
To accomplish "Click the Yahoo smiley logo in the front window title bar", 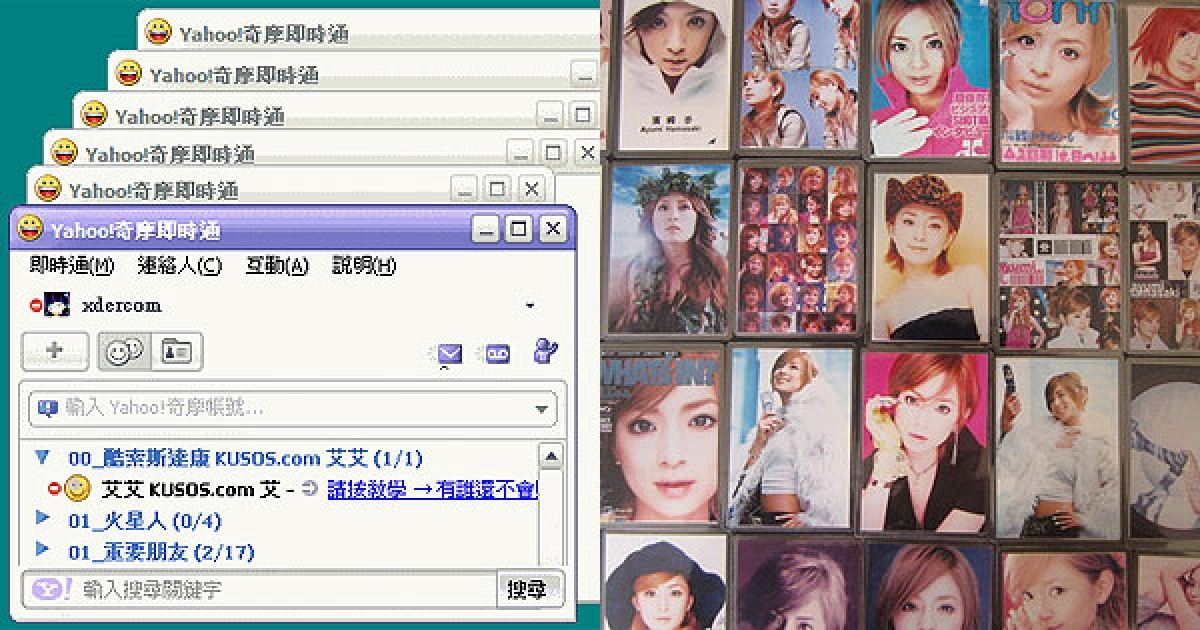I will coord(31,229).
